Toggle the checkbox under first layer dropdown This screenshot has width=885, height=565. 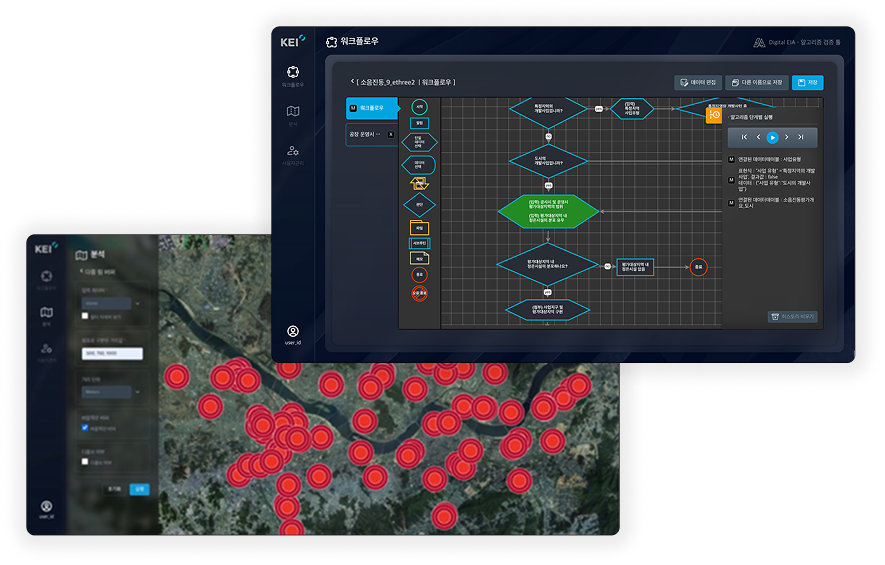85,315
